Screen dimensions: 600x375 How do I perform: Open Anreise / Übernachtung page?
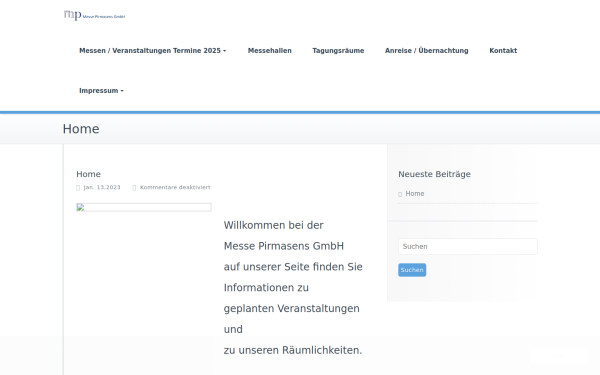[x=426, y=51]
